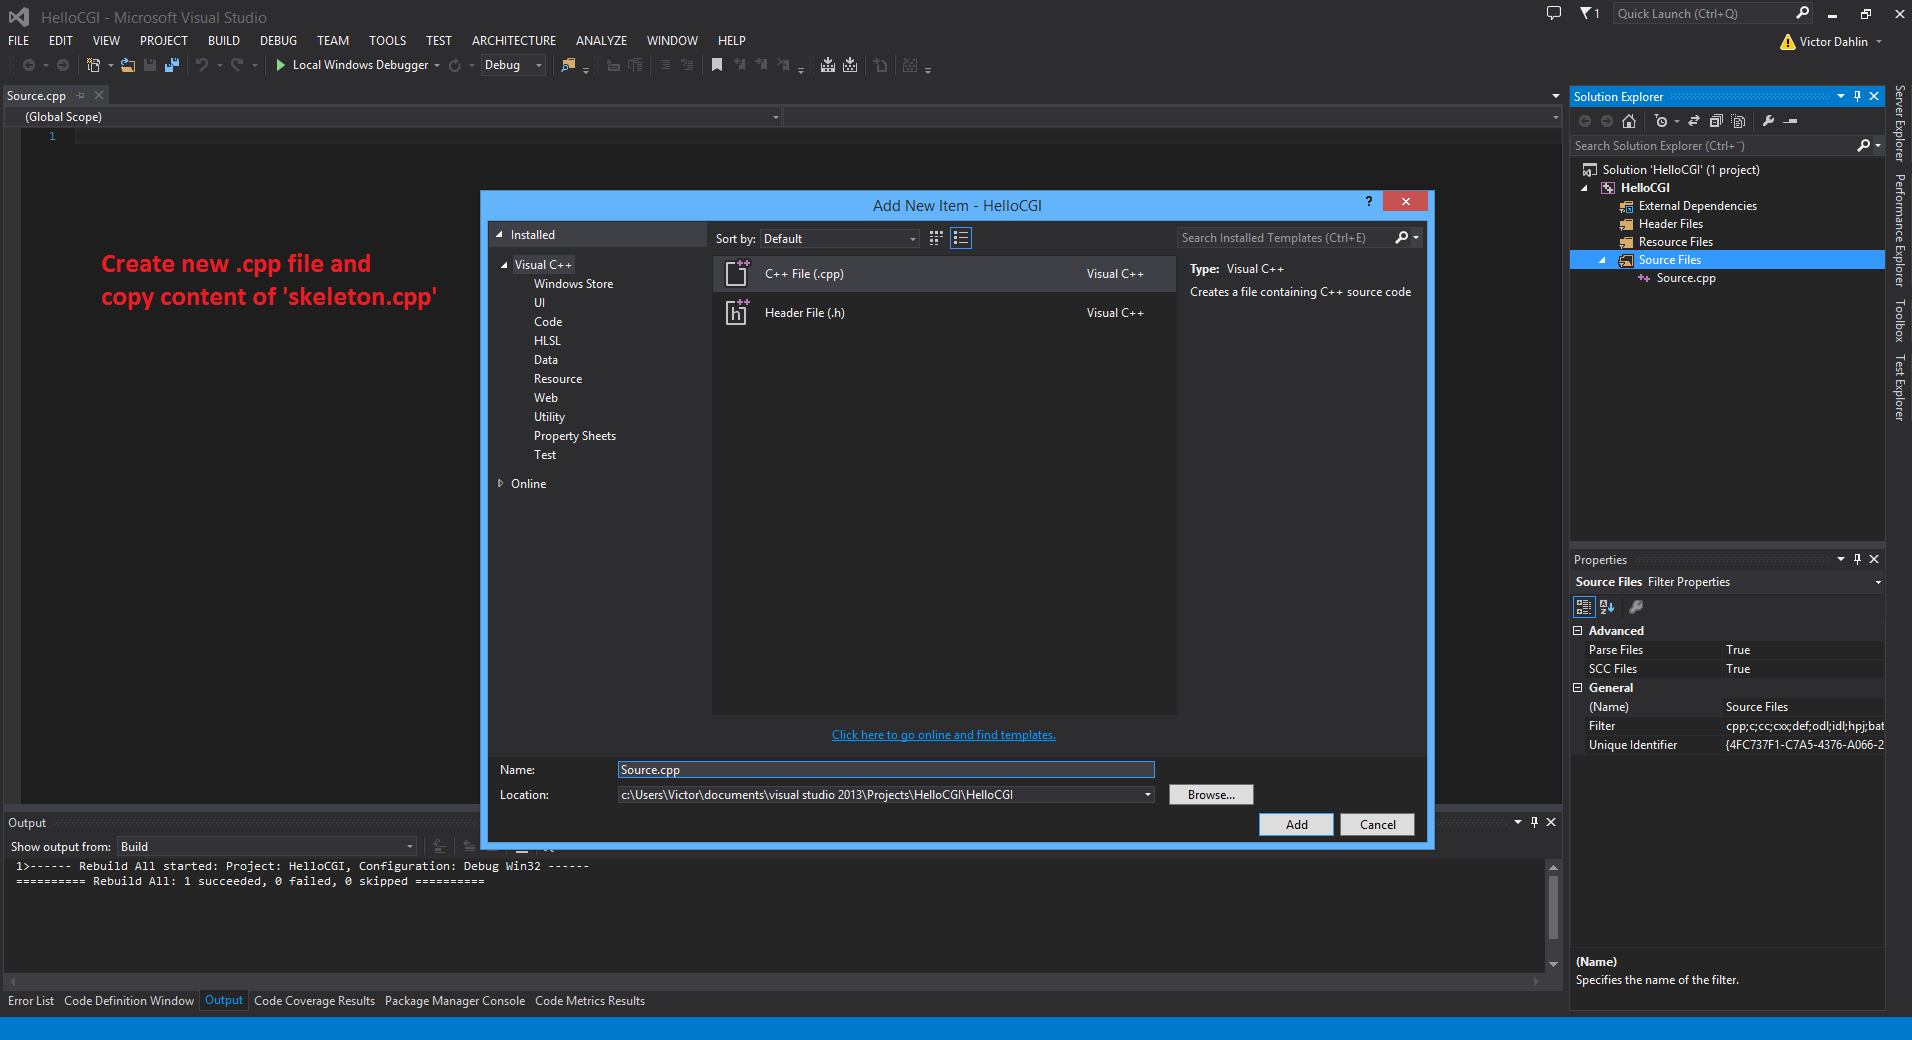This screenshot has height=1040, width=1912.
Task: Collapse the General property category
Action: pyautogui.click(x=1578, y=688)
